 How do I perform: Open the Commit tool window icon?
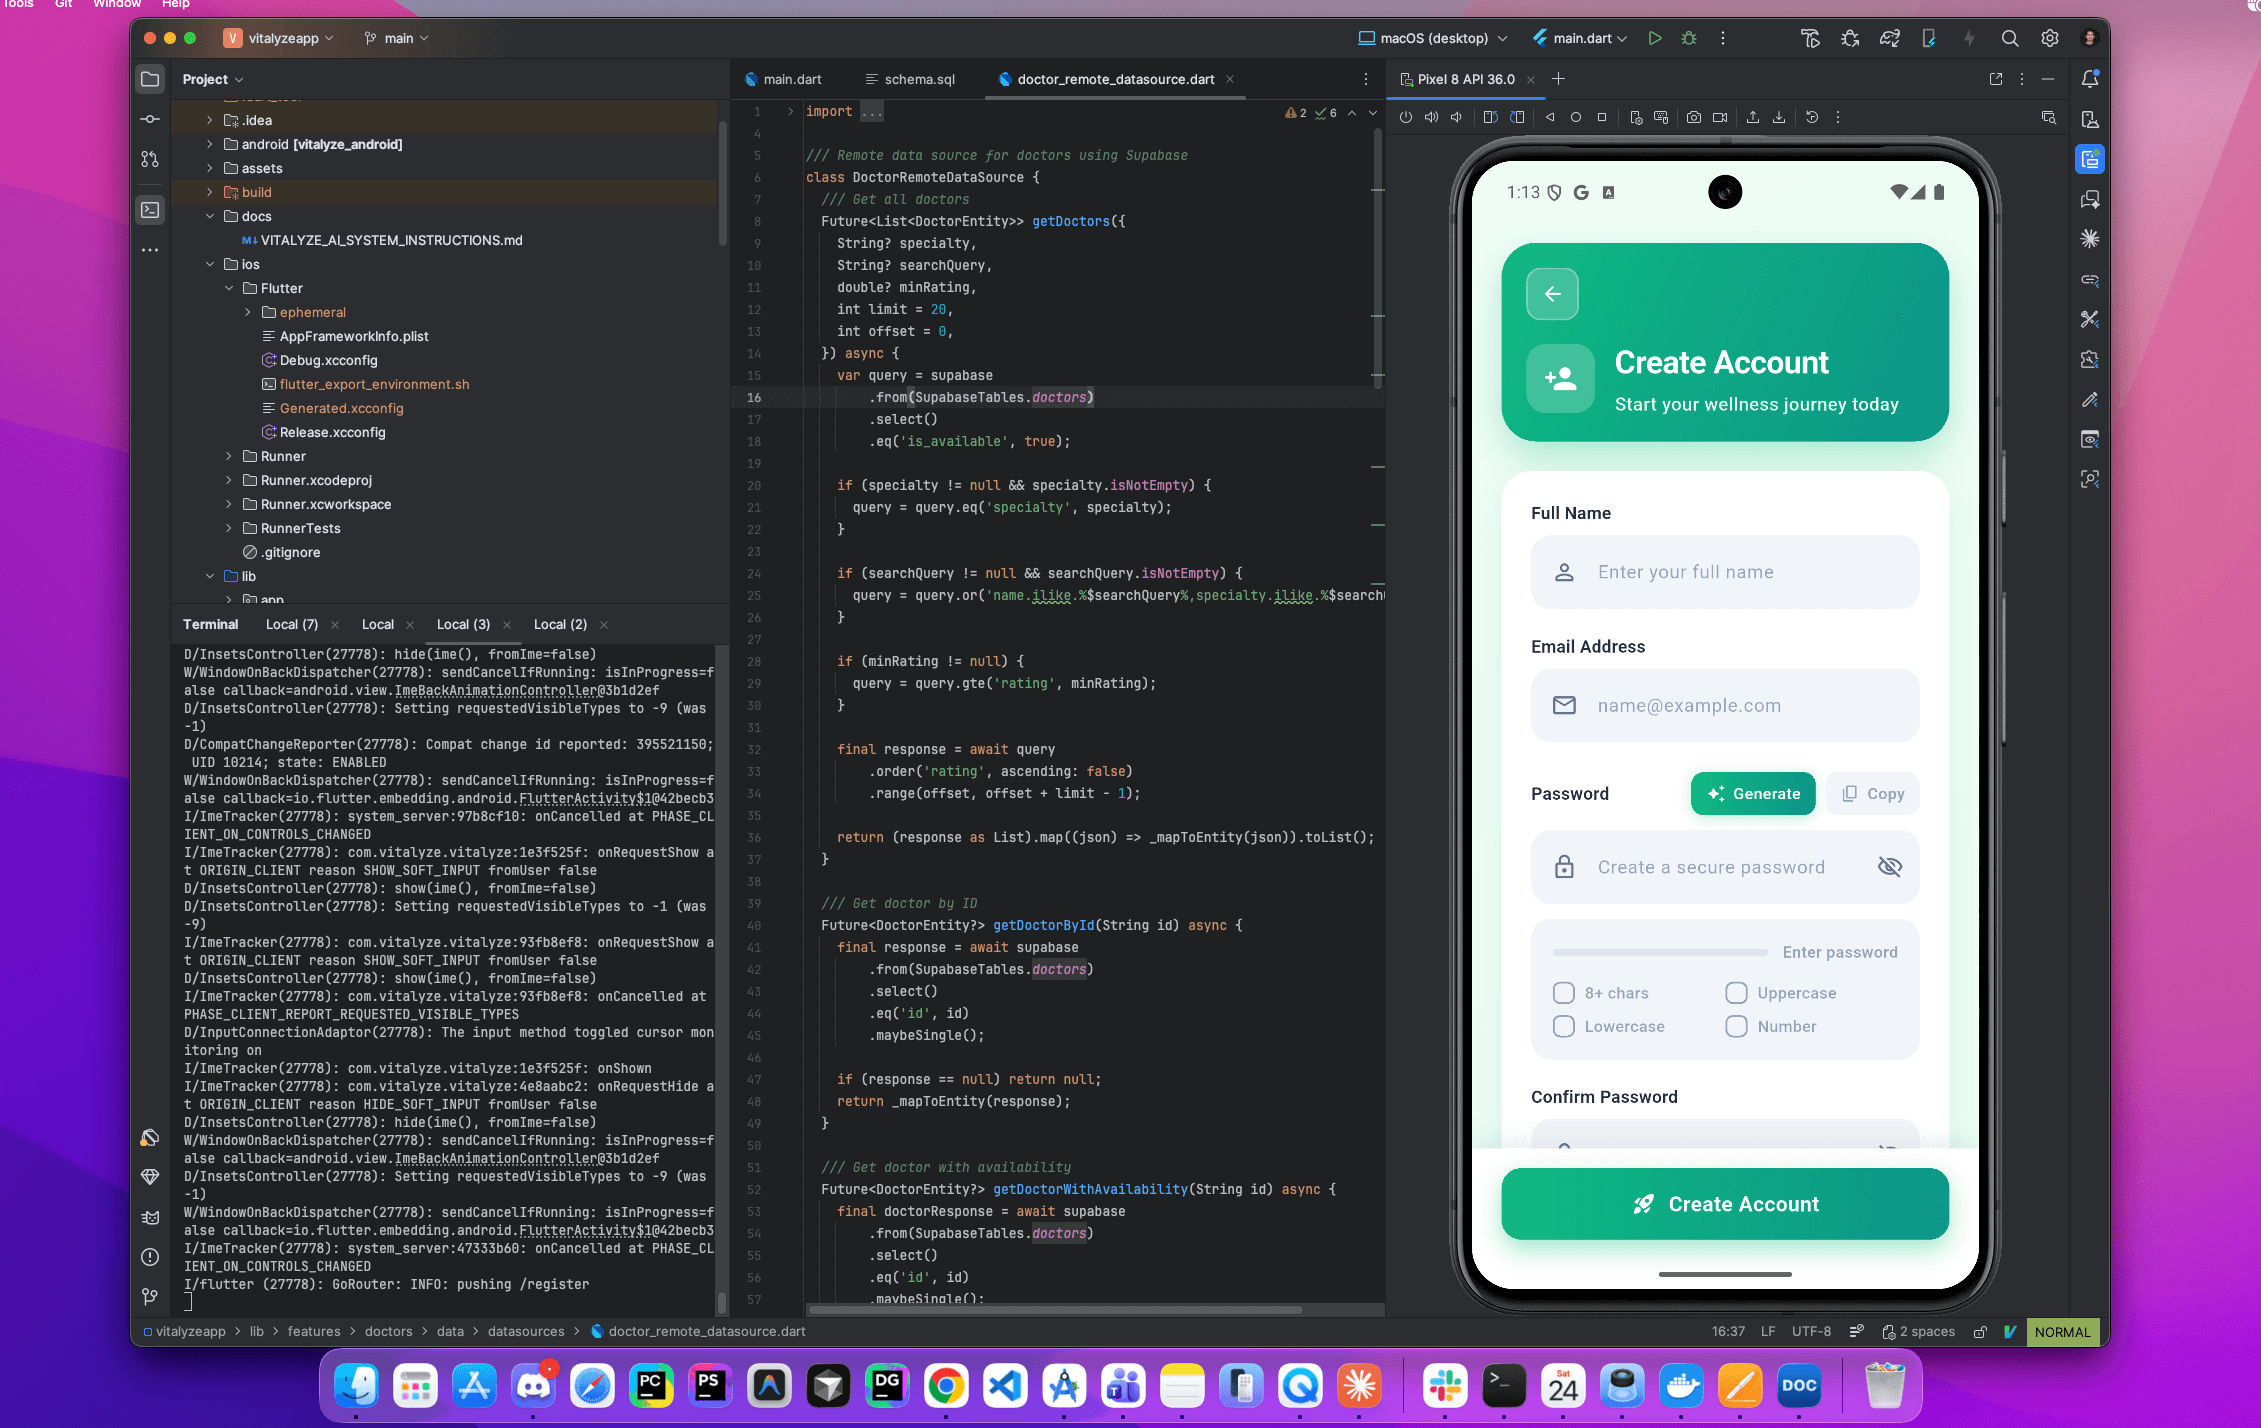pos(150,118)
